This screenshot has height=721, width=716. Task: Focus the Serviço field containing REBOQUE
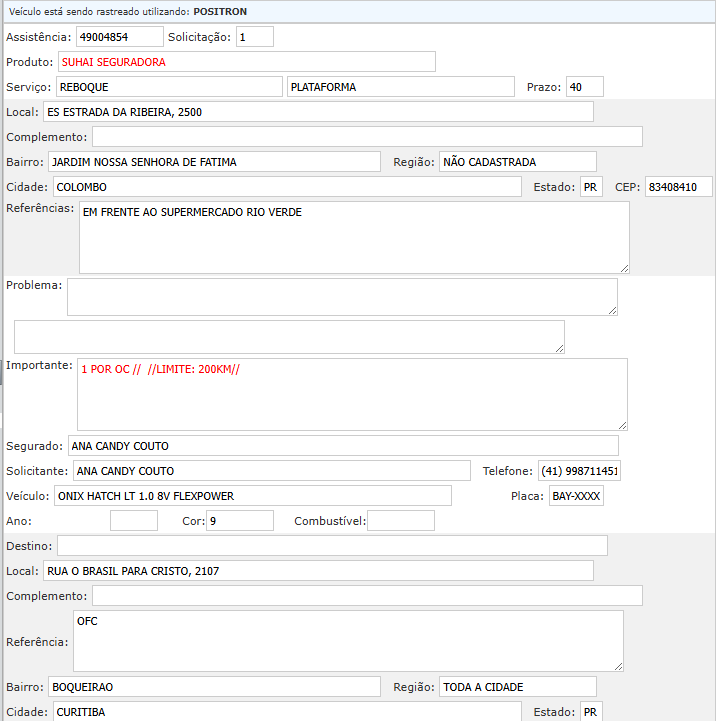(x=169, y=87)
